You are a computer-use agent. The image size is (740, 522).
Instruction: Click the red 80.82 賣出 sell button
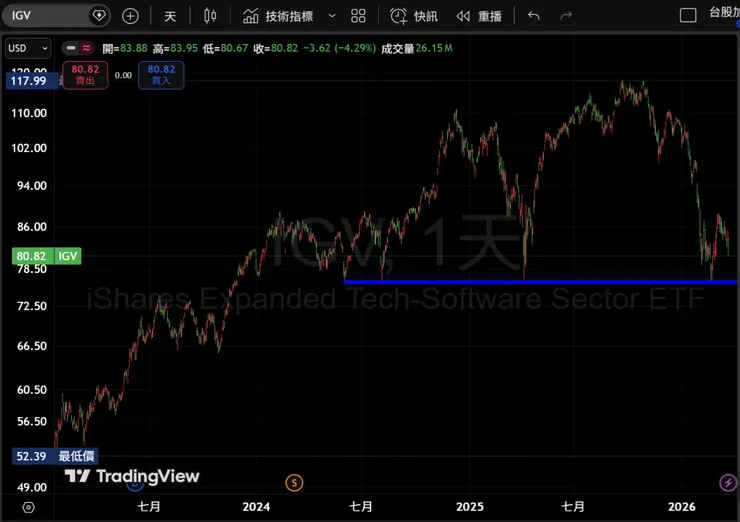(x=85, y=75)
